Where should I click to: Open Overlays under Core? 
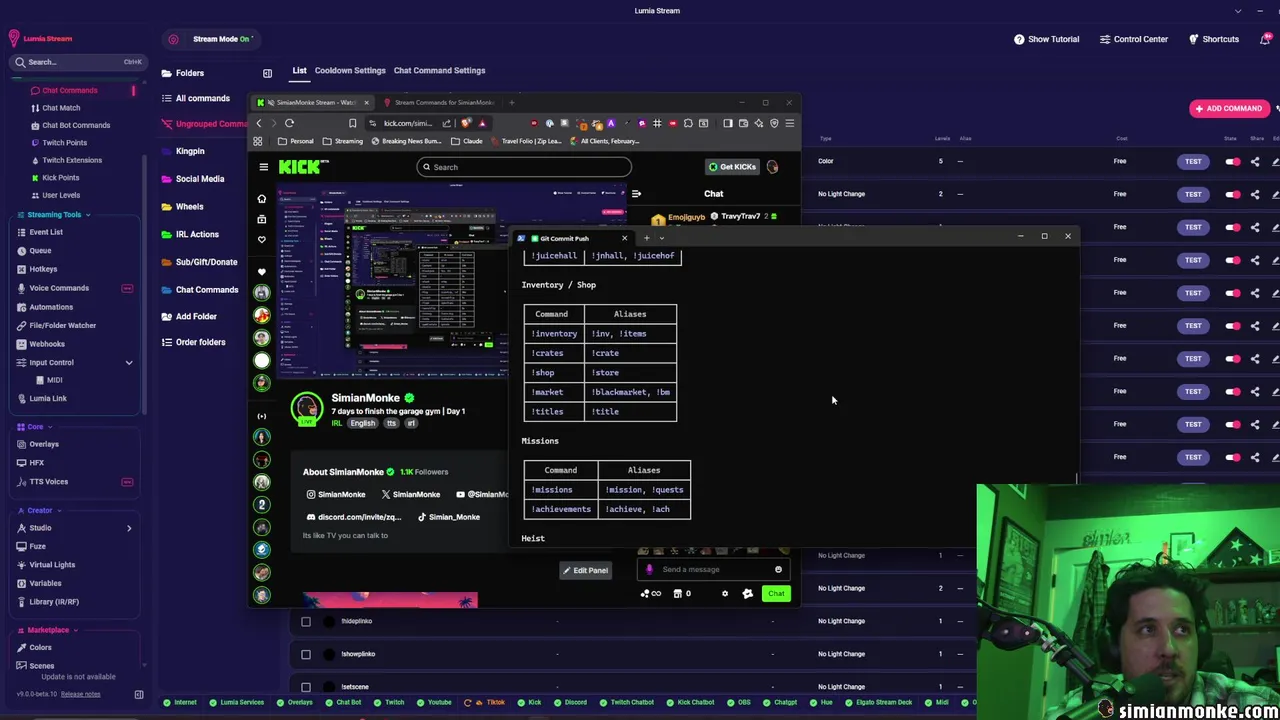coord(44,444)
